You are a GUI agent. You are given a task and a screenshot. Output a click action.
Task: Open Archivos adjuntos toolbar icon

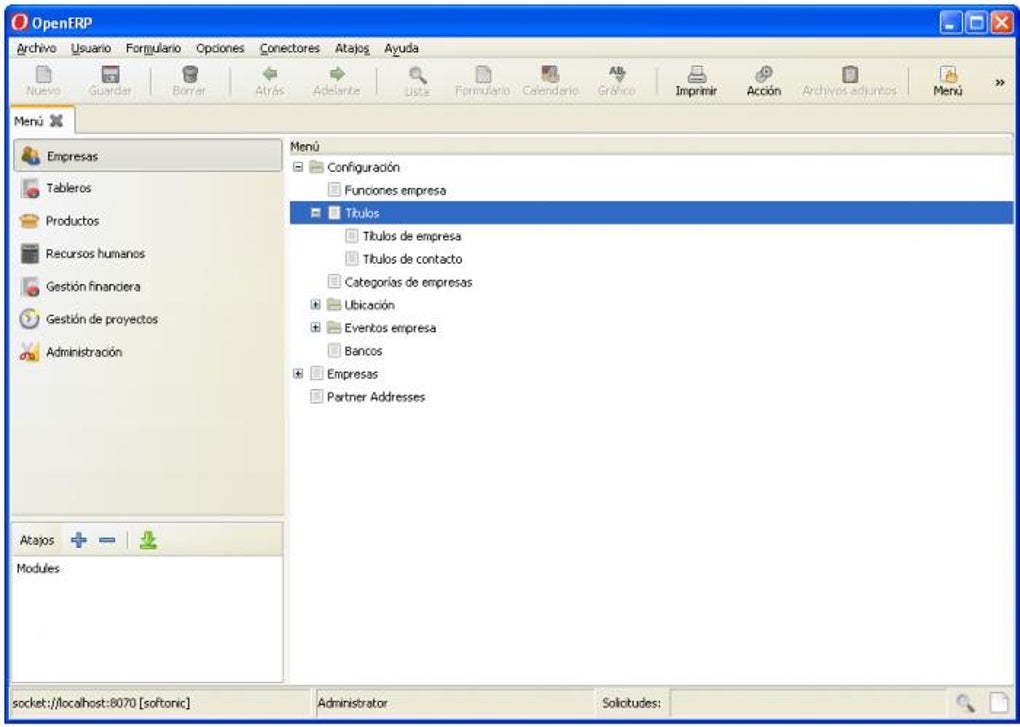[x=849, y=75]
